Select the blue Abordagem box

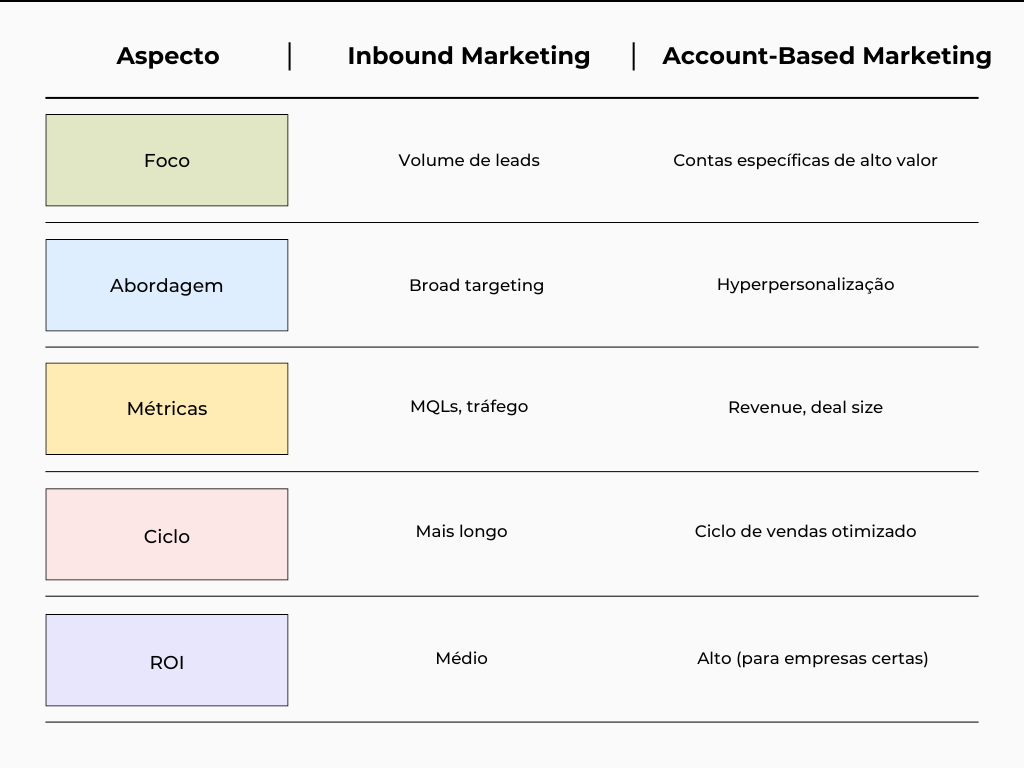(x=167, y=285)
